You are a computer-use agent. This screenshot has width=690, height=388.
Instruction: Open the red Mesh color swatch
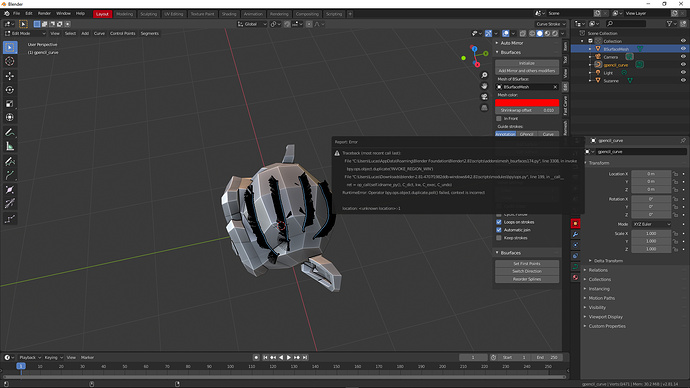(527, 102)
